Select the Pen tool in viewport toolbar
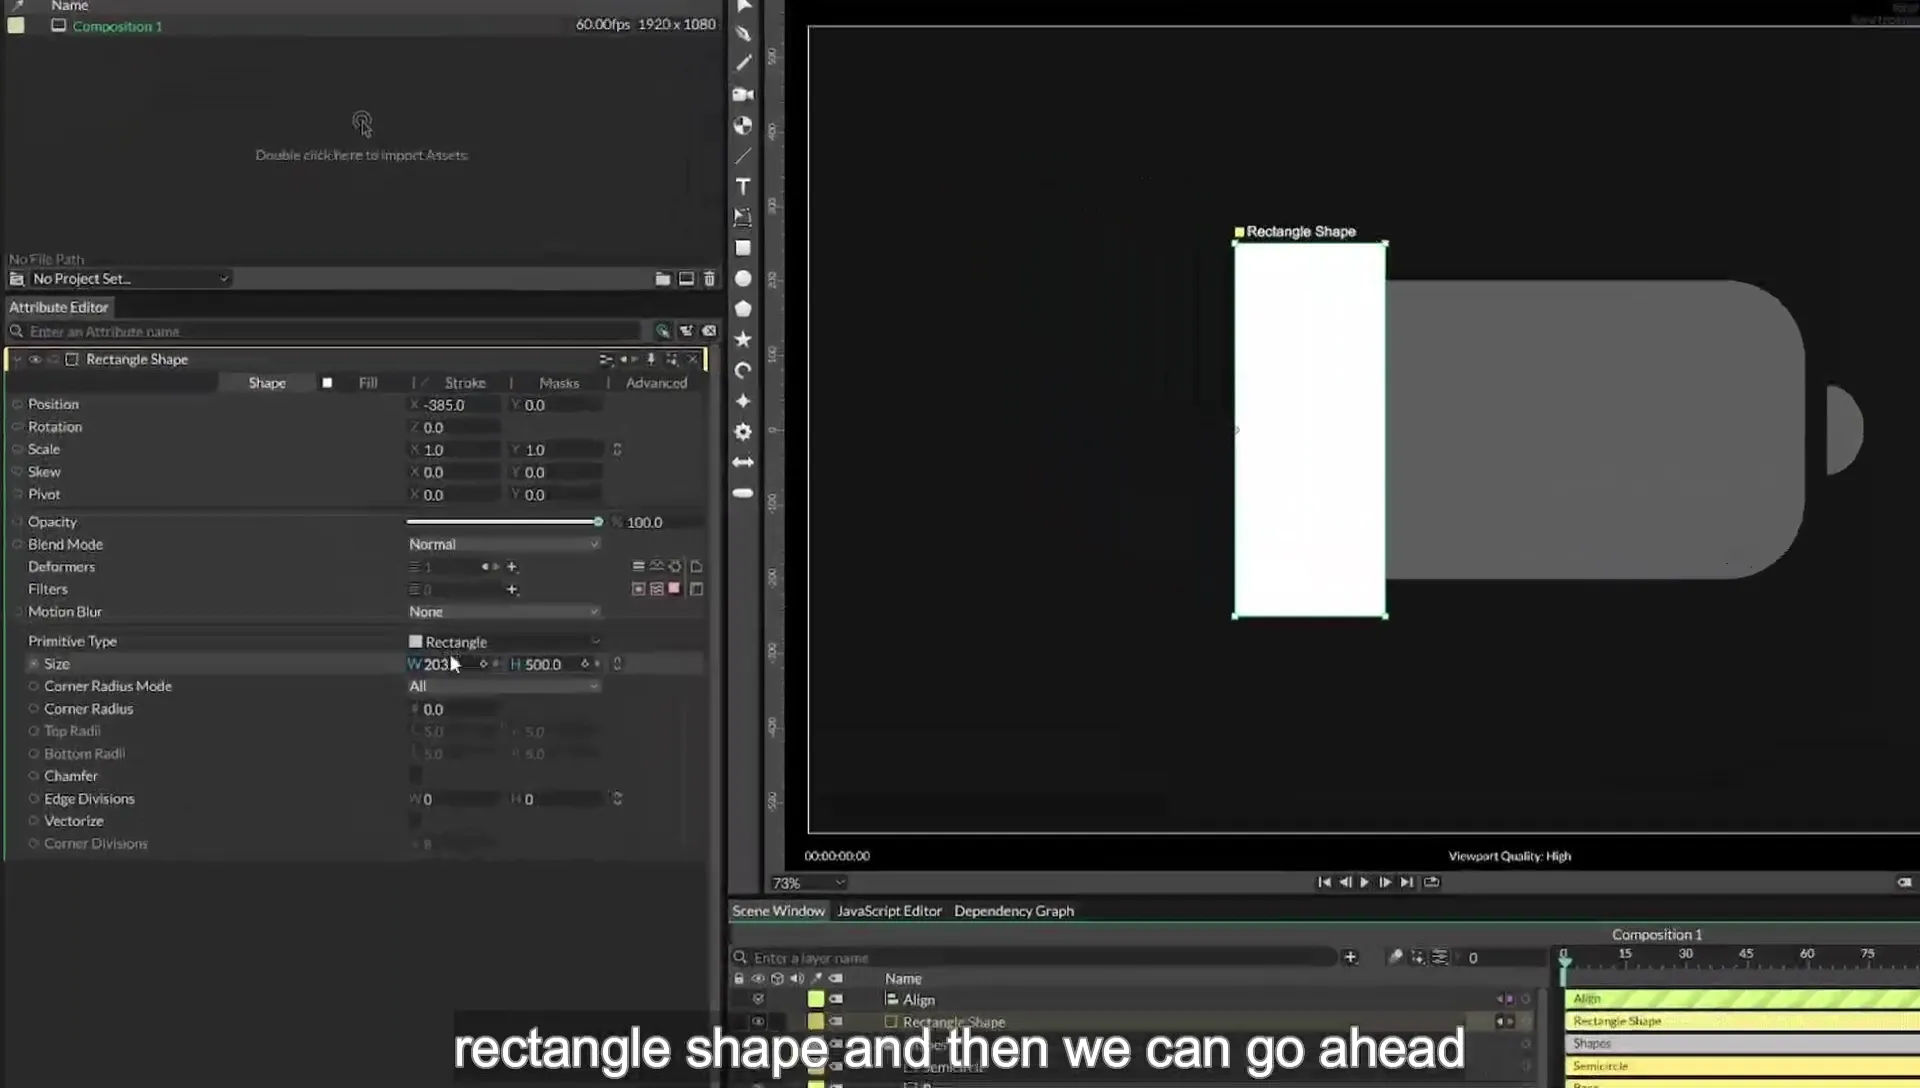 (x=743, y=33)
